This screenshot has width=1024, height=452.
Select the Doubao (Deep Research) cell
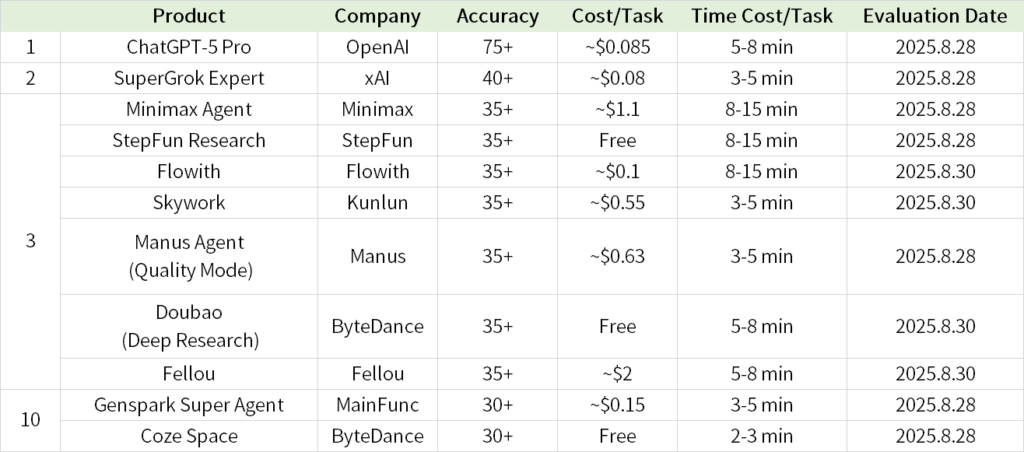coord(189,326)
